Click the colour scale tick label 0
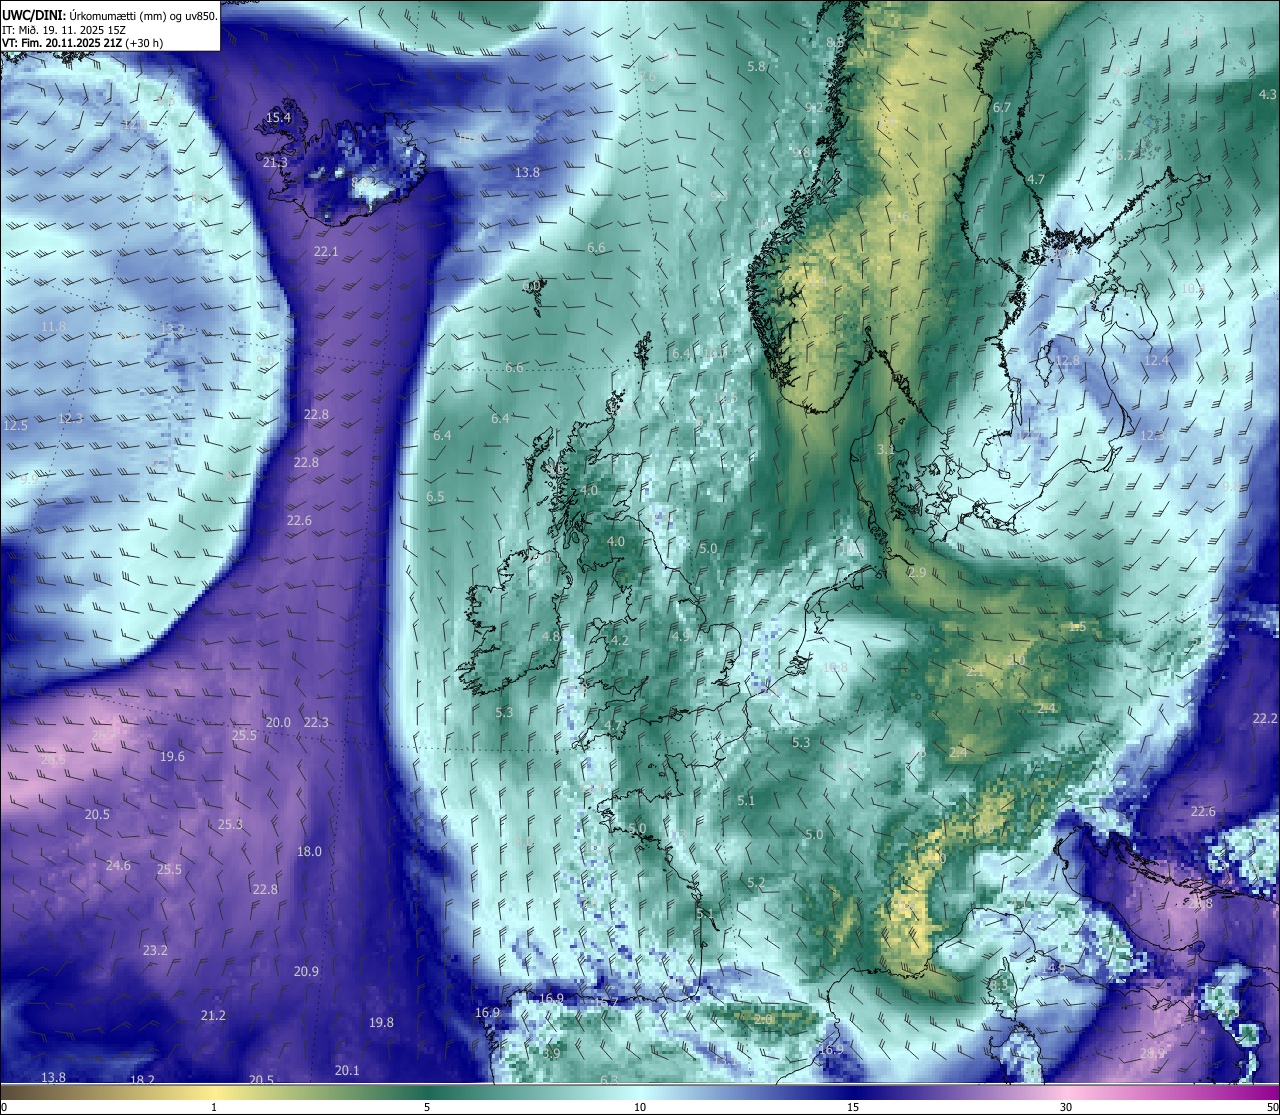Image resolution: width=1280 pixels, height=1115 pixels. (x=4, y=1107)
